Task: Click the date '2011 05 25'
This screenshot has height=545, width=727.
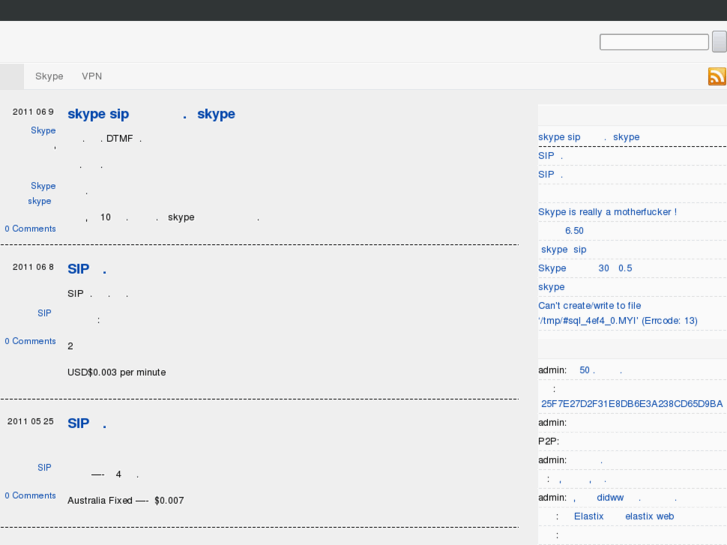Action: click(30, 421)
